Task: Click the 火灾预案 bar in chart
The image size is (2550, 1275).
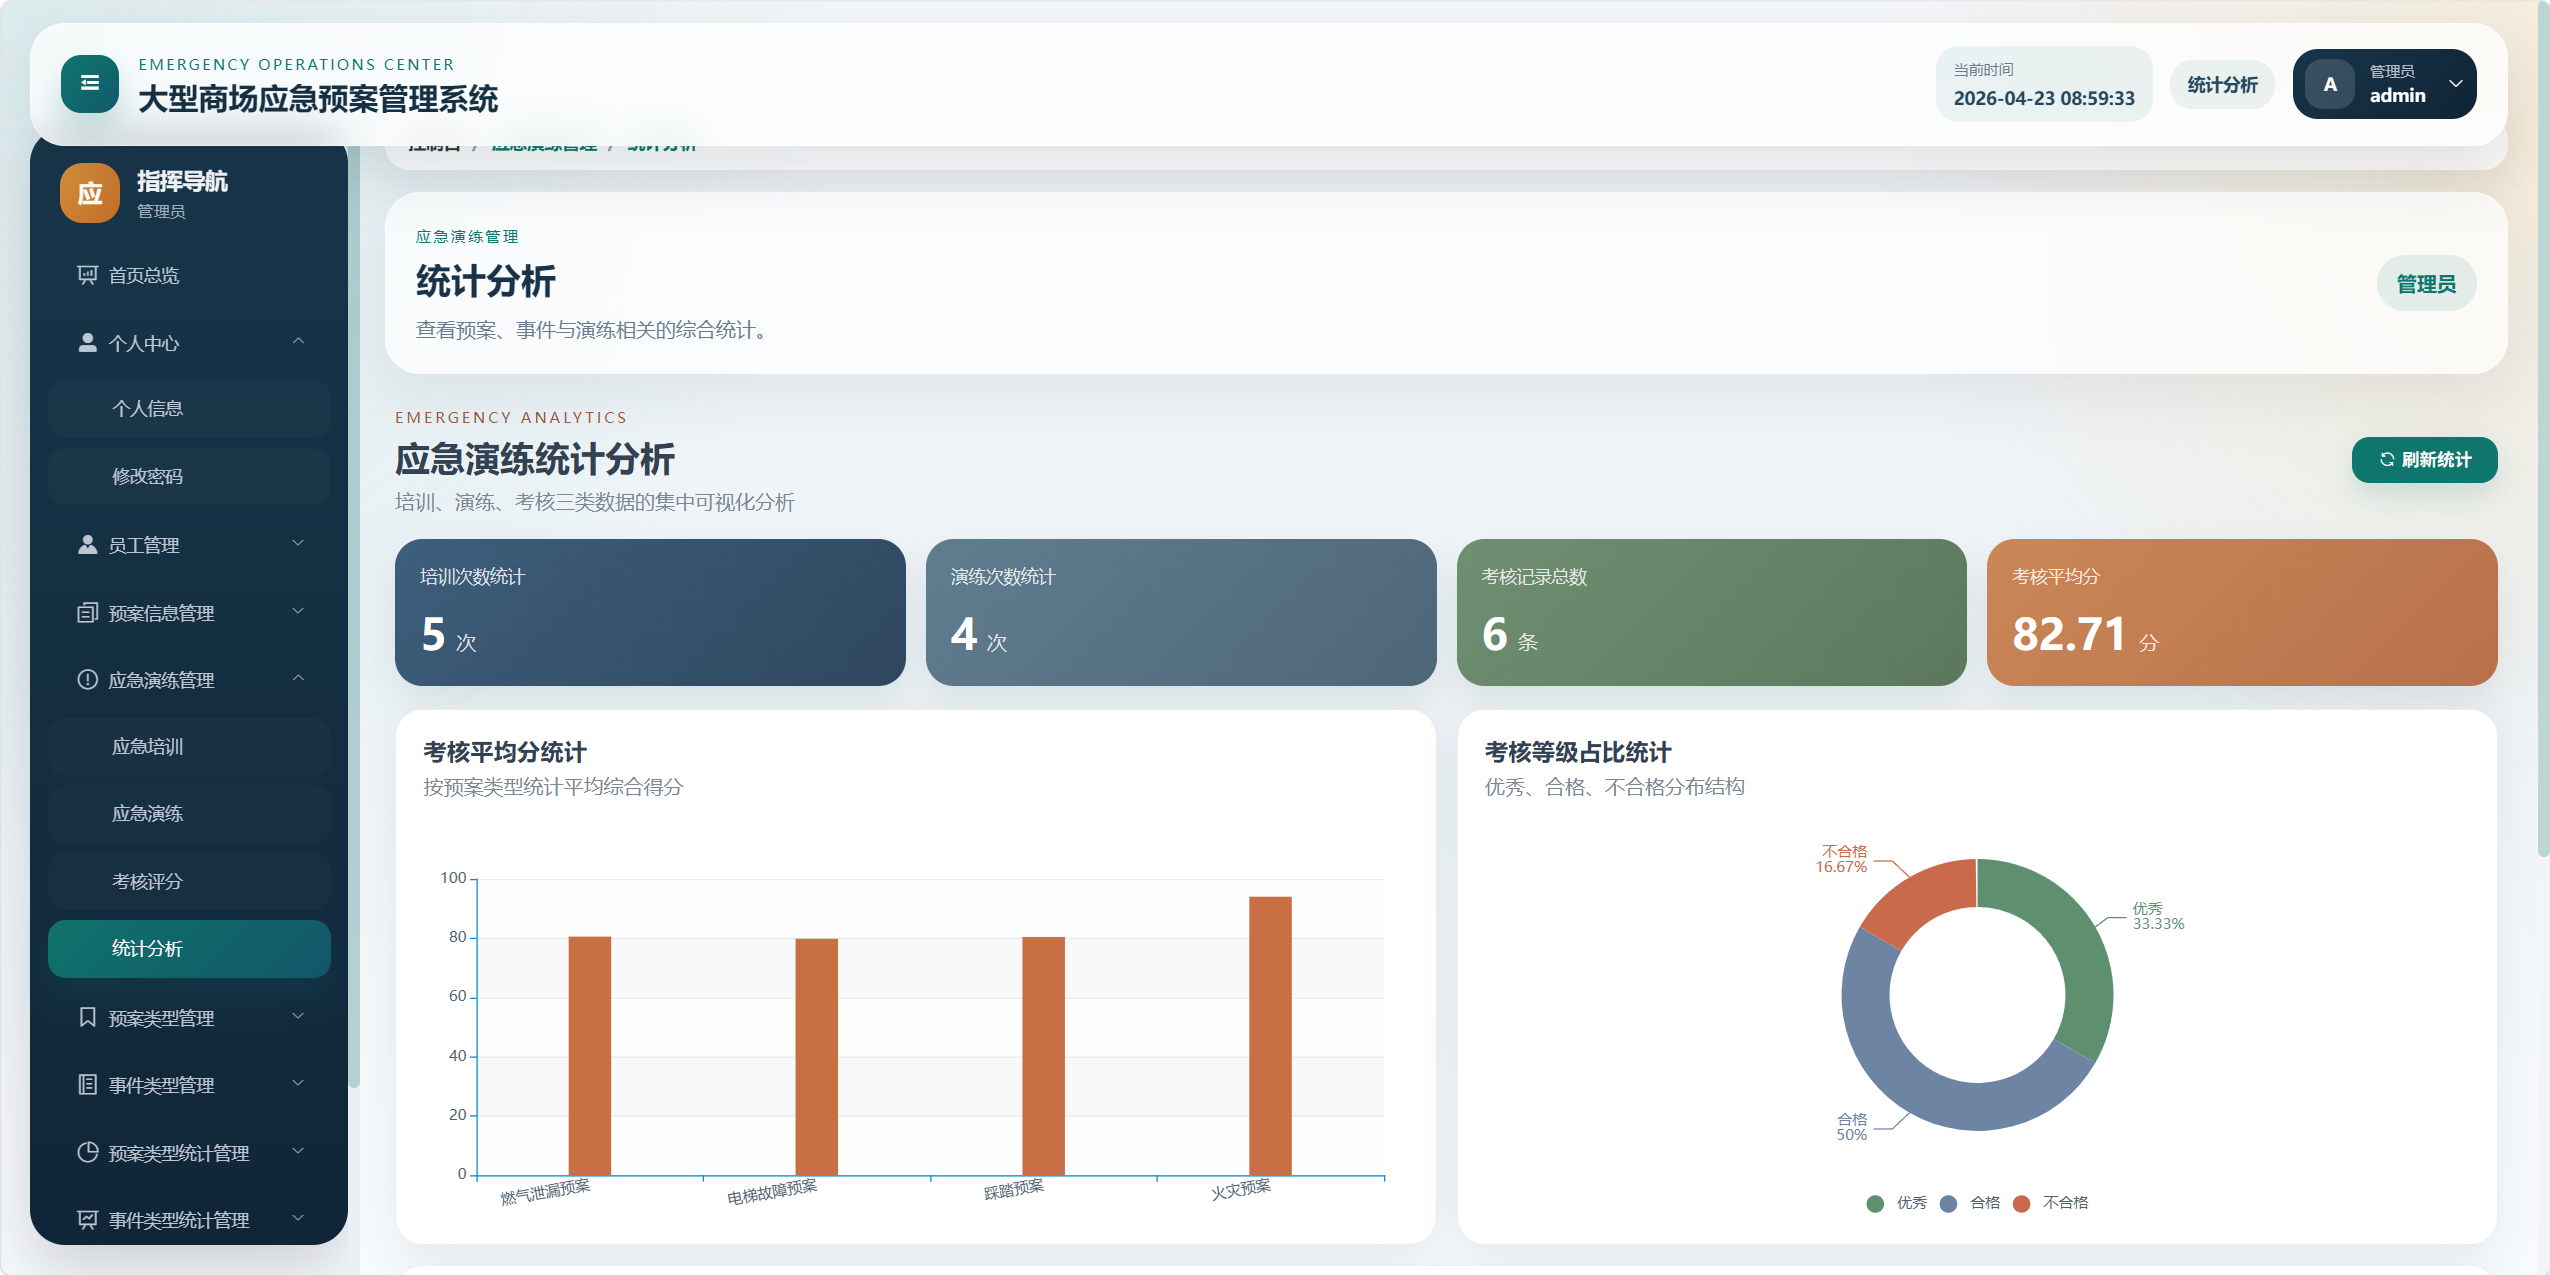Action: (1270, 1035)
